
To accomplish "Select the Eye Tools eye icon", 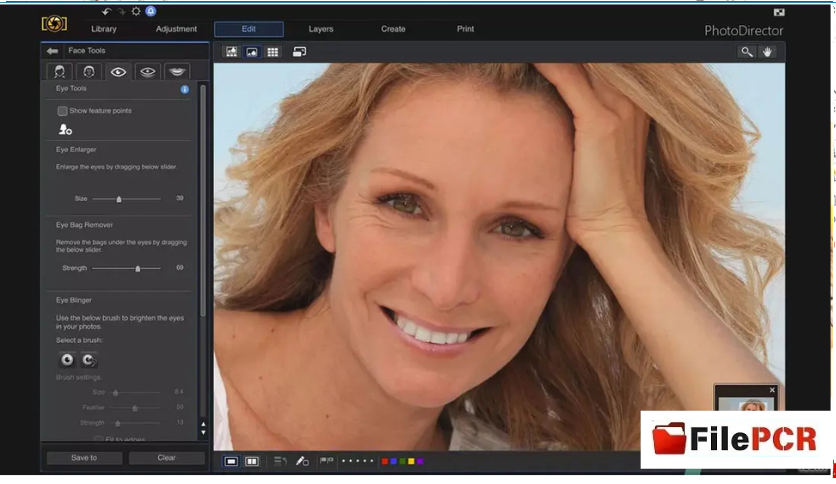I will click(118, 71).
